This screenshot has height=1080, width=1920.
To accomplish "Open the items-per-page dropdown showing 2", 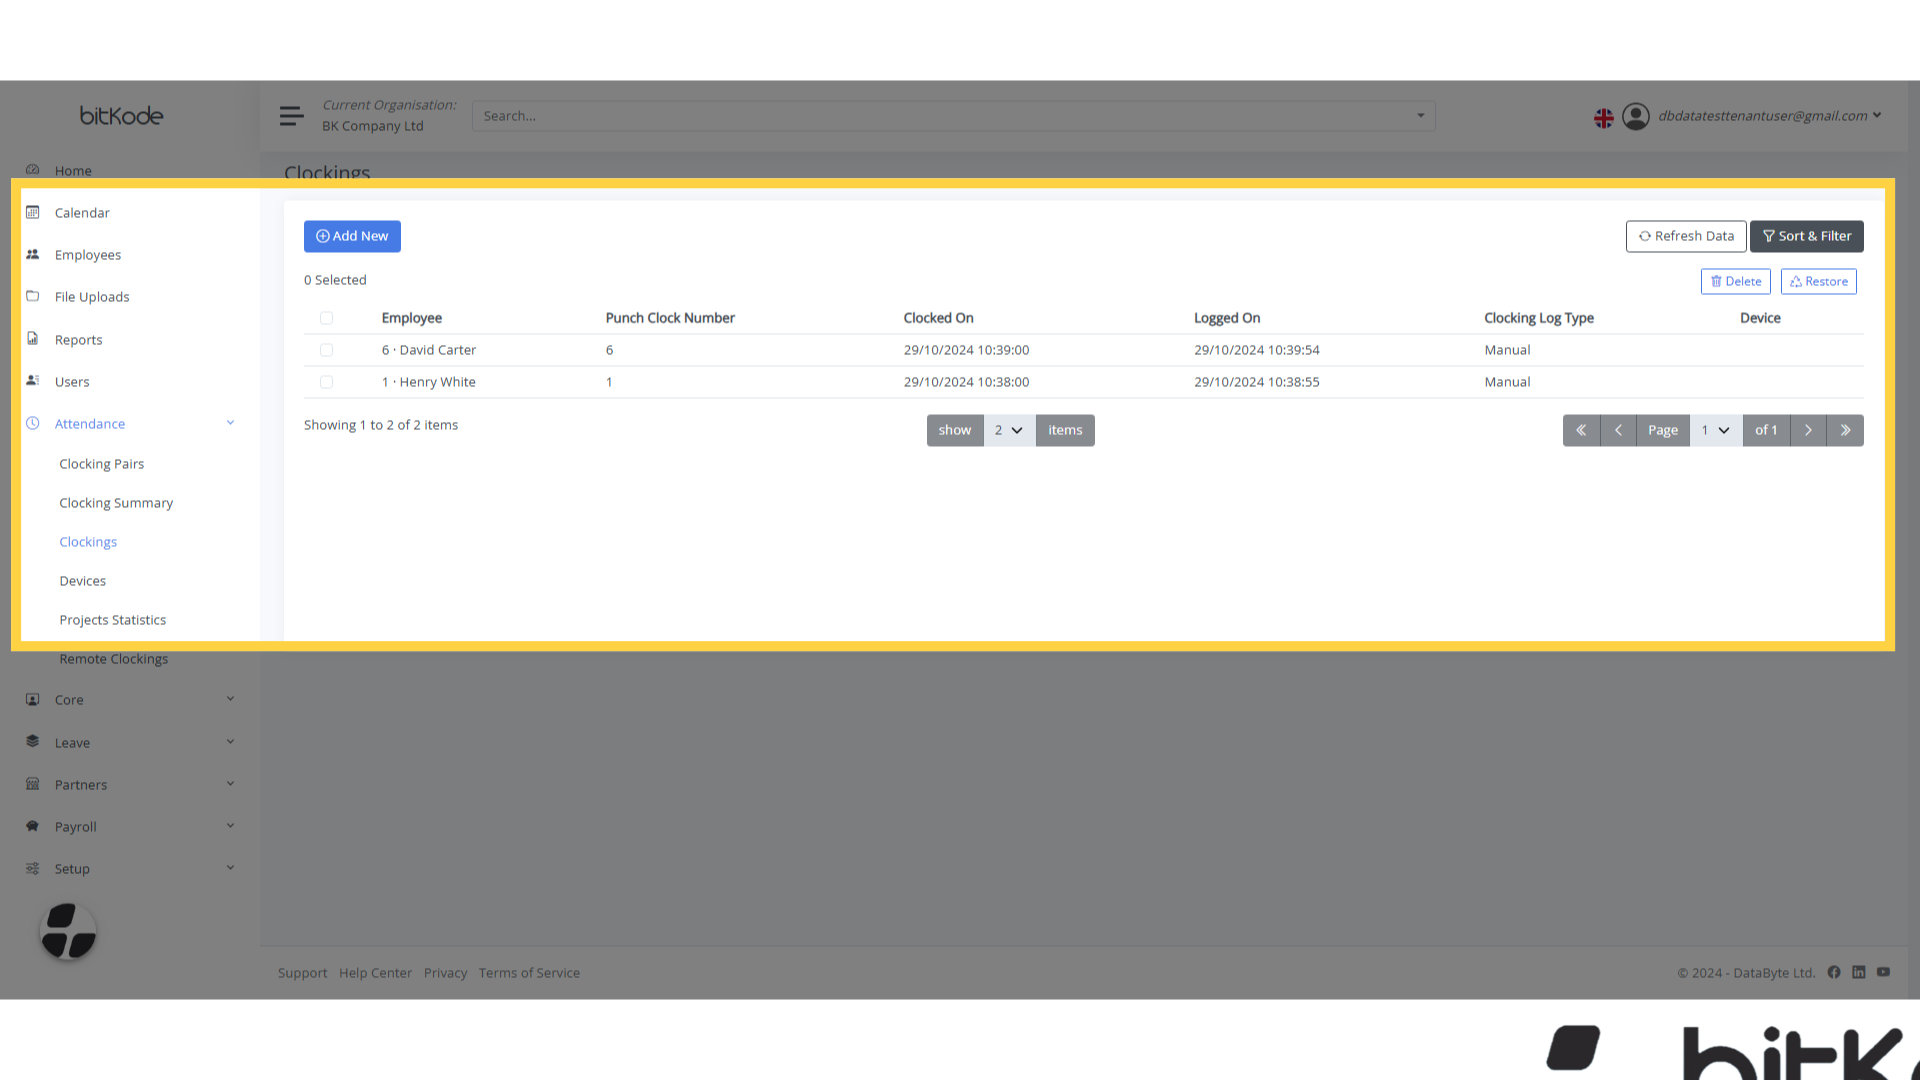I will point(1009,430).
